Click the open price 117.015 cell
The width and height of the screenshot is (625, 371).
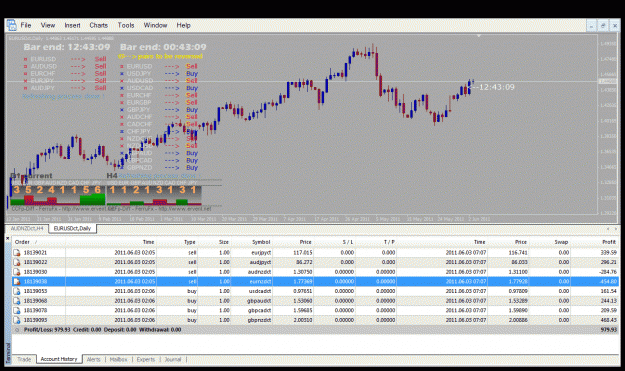(303, 253)
